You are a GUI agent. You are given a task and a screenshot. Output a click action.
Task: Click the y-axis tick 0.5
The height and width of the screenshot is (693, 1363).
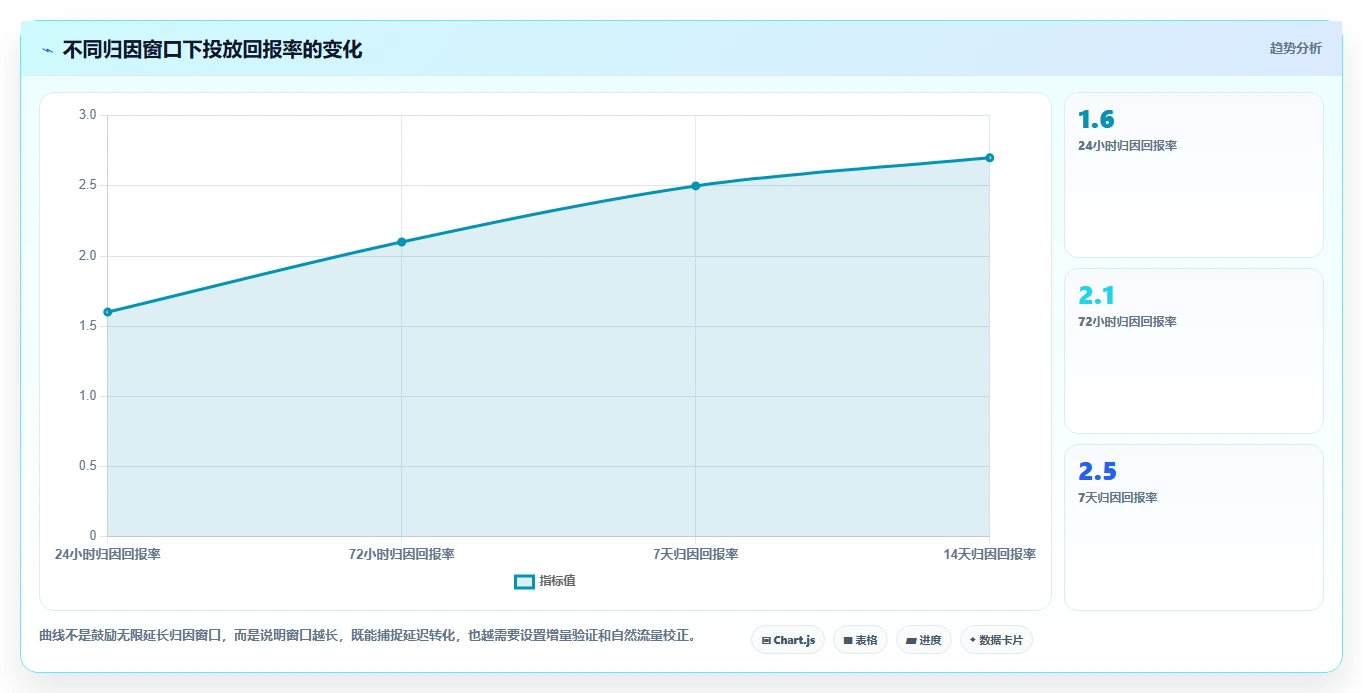pos(87,466)
